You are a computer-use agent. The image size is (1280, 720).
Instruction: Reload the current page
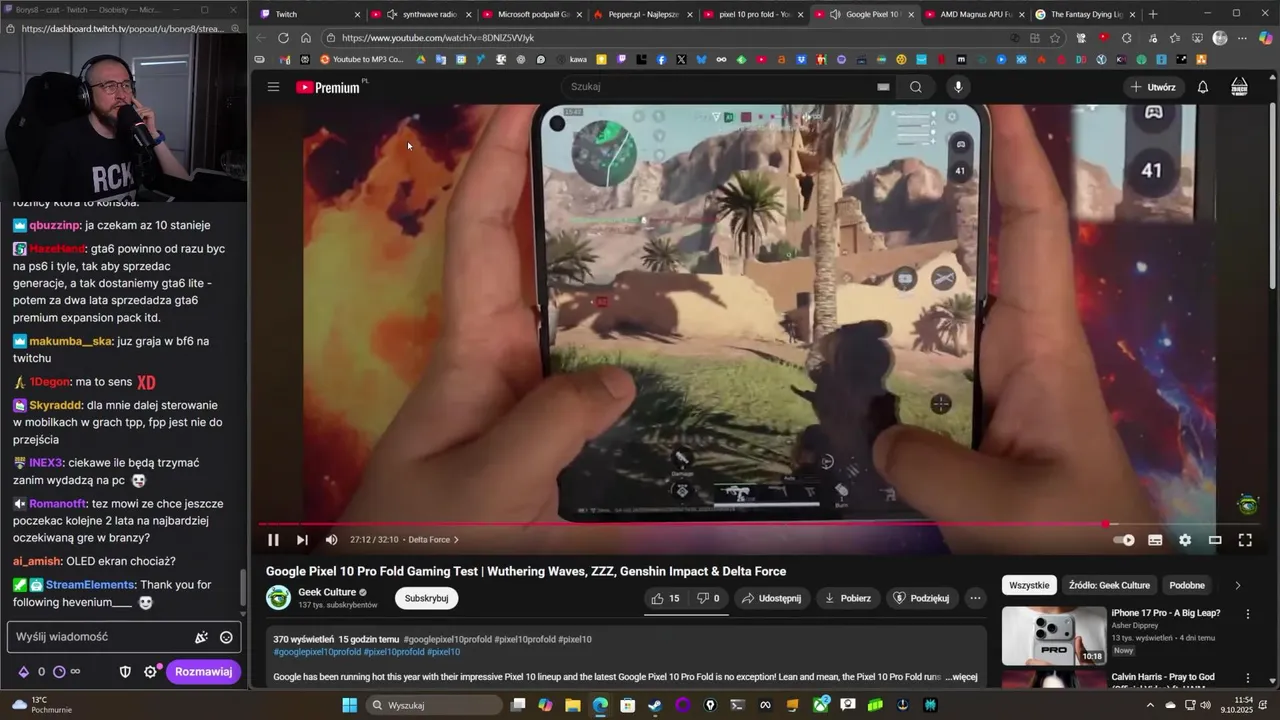pos(283,38)
